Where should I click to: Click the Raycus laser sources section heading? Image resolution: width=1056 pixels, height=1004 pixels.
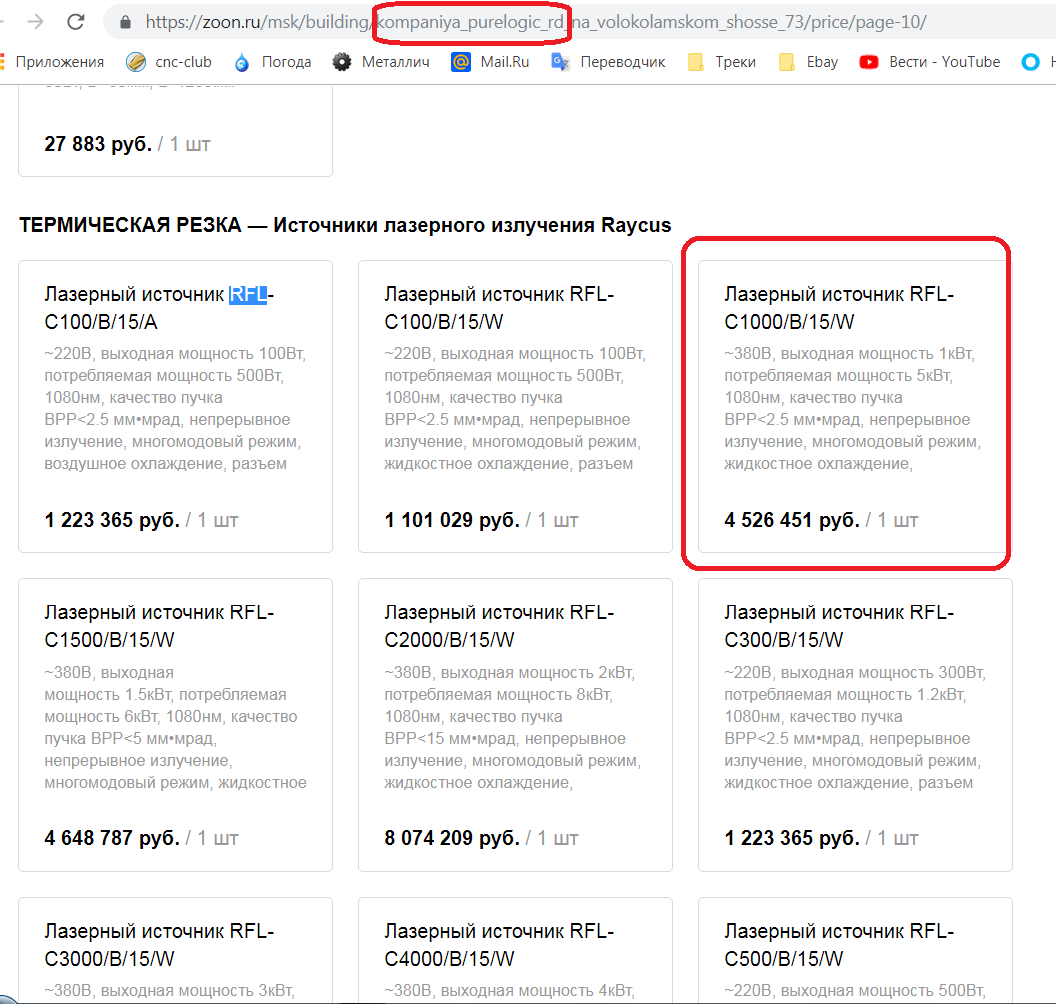pyautogui.click(x=345, y=225)
